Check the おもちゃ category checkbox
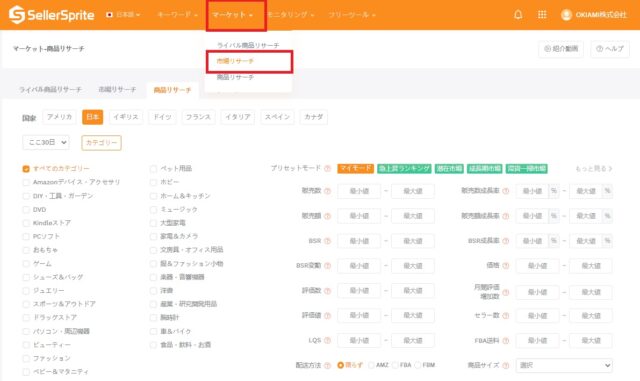Screen dimensions: 640x381 [26, 250]
